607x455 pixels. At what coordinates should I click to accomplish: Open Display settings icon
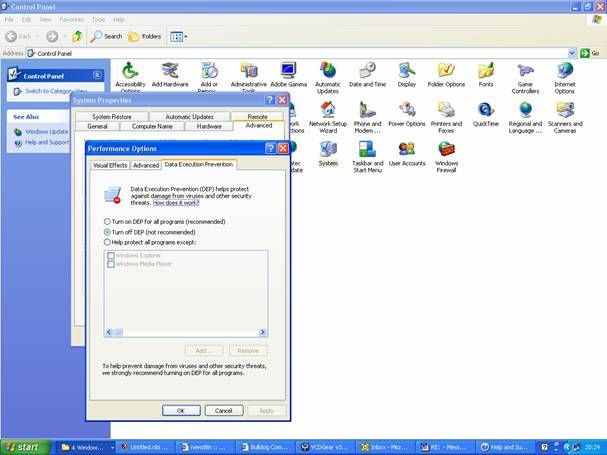406,75
